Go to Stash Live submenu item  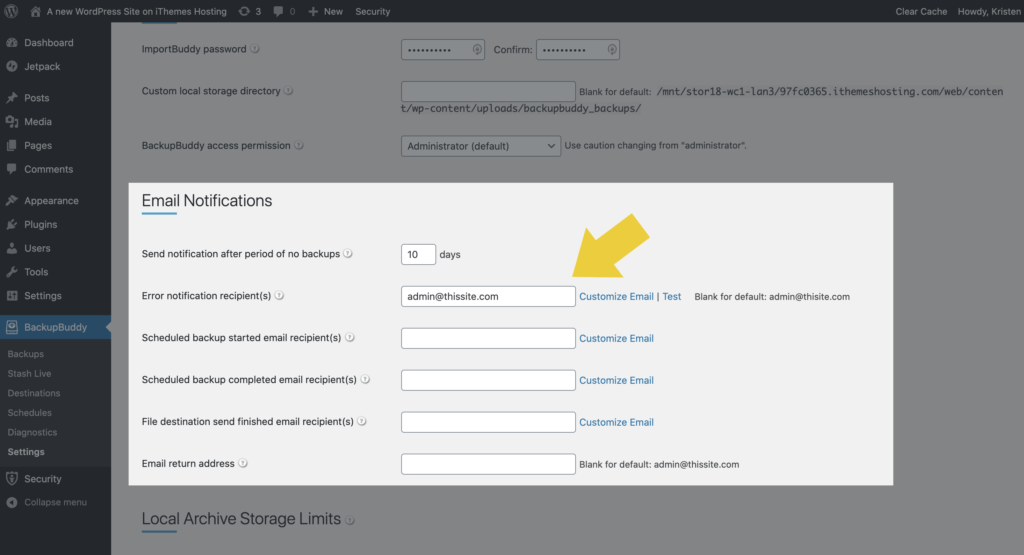tap(29, 373)
